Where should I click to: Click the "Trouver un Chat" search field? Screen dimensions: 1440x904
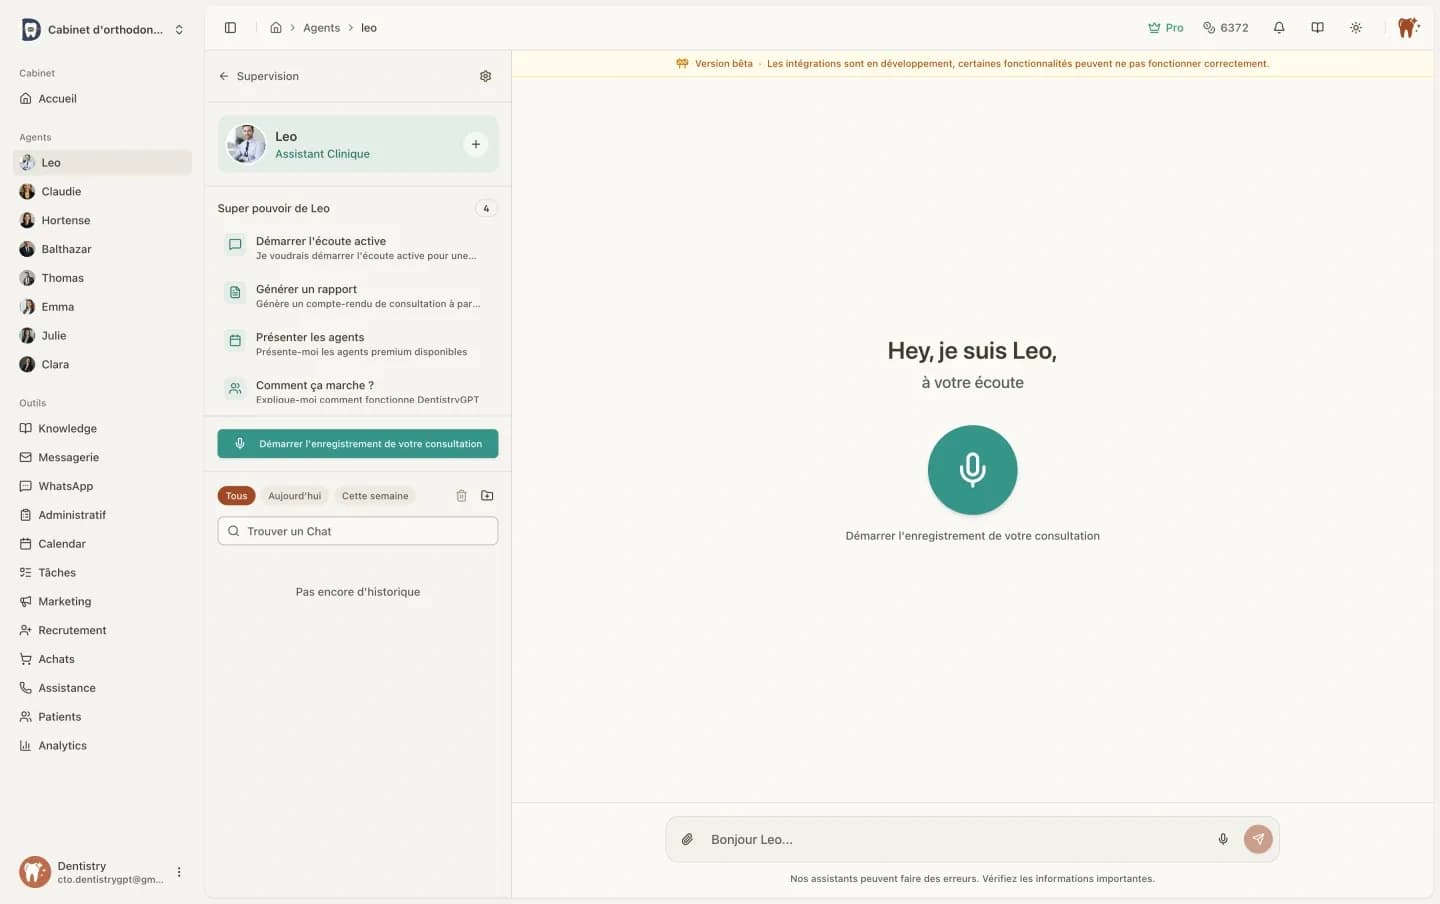(358, 531)
